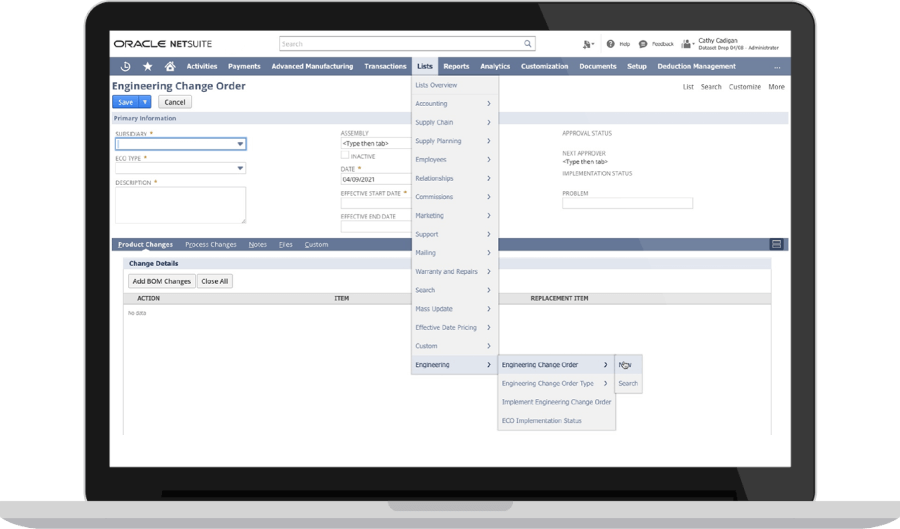This screenshot has width=900, height=529.
Task: Open the Setup menu
Action: pos(637,67)
